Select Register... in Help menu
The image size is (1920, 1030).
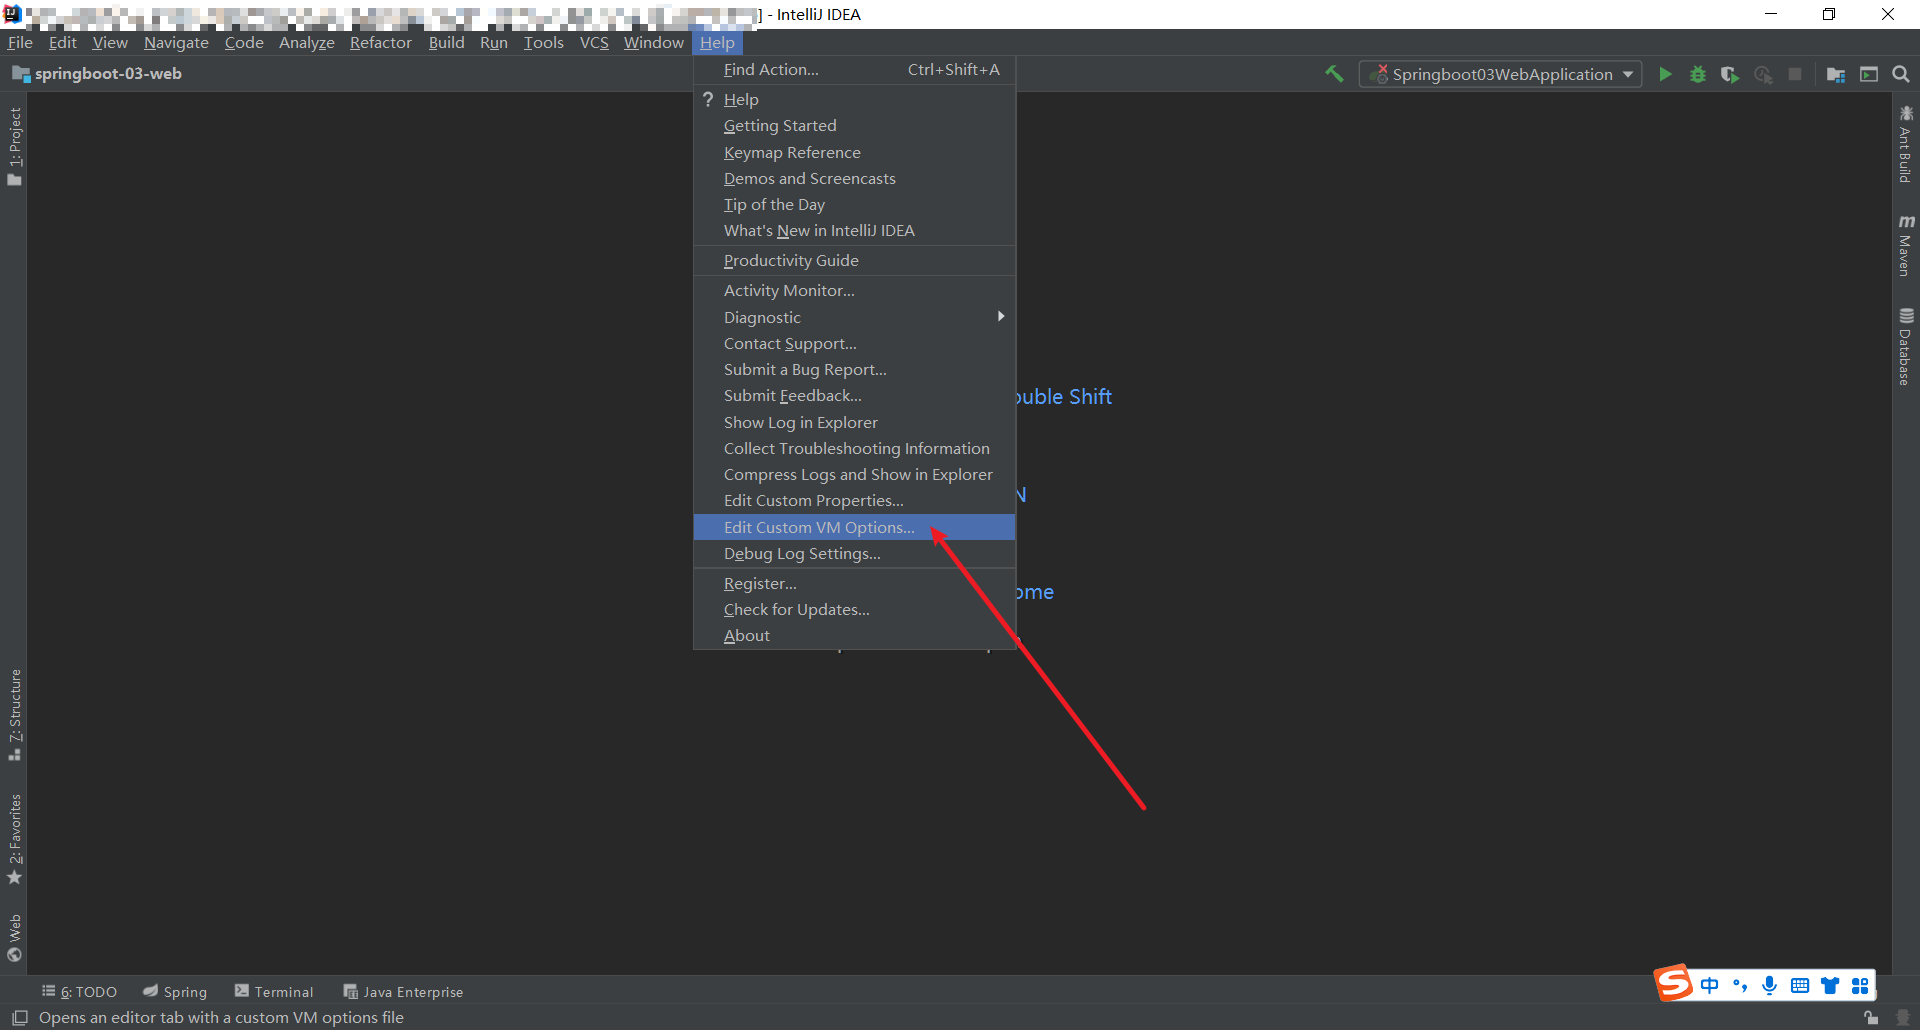(854, 583)
